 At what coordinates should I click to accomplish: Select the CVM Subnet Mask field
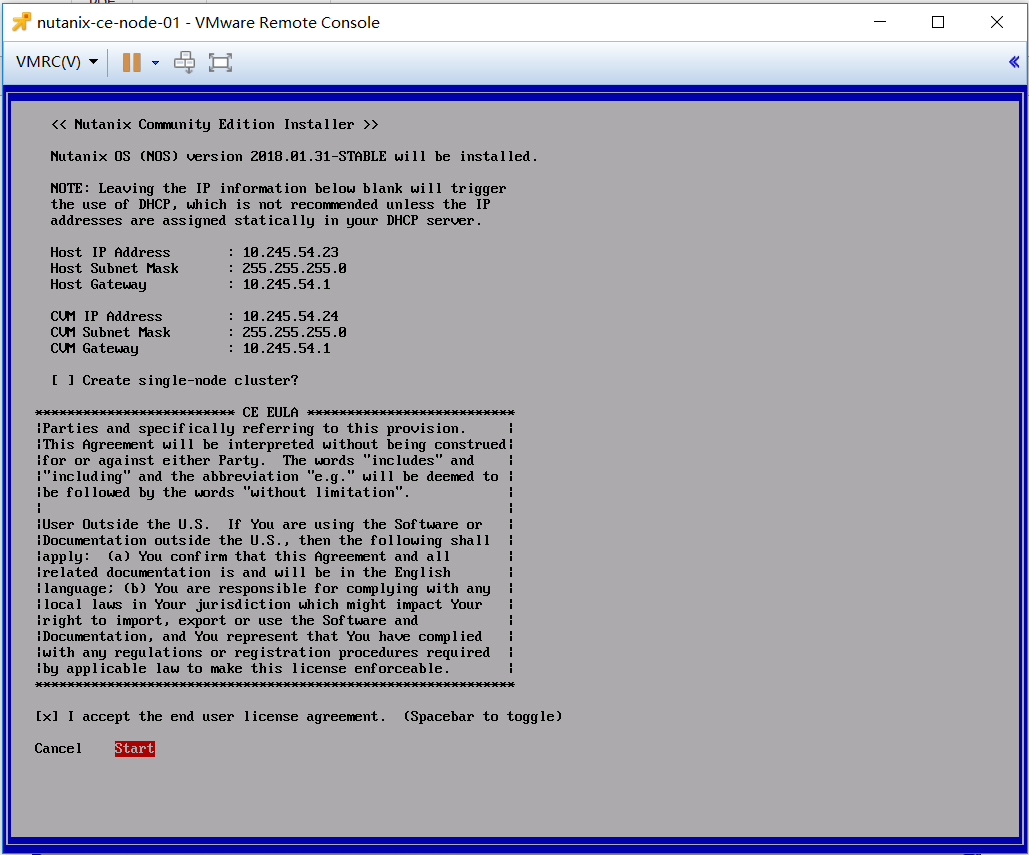click(x=294, y=333)
